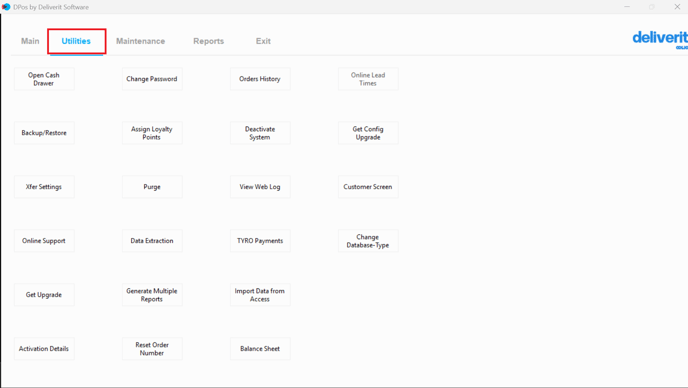Go to the Reports tab
Screen dimensions: 688x388
tap(208, 41)
